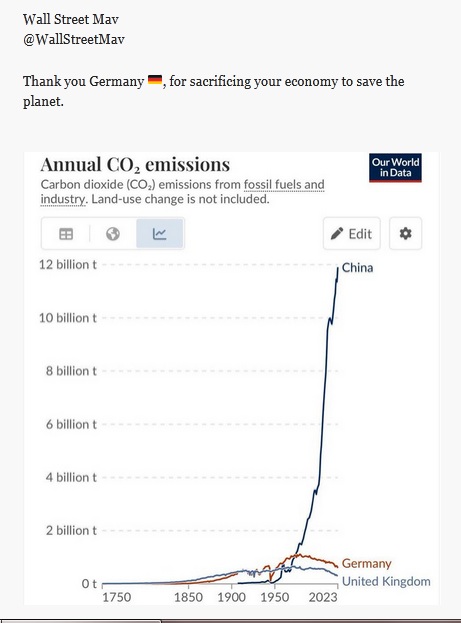Select the United Kingdom series label
This screenshot has width=461, height=623.
386,581
